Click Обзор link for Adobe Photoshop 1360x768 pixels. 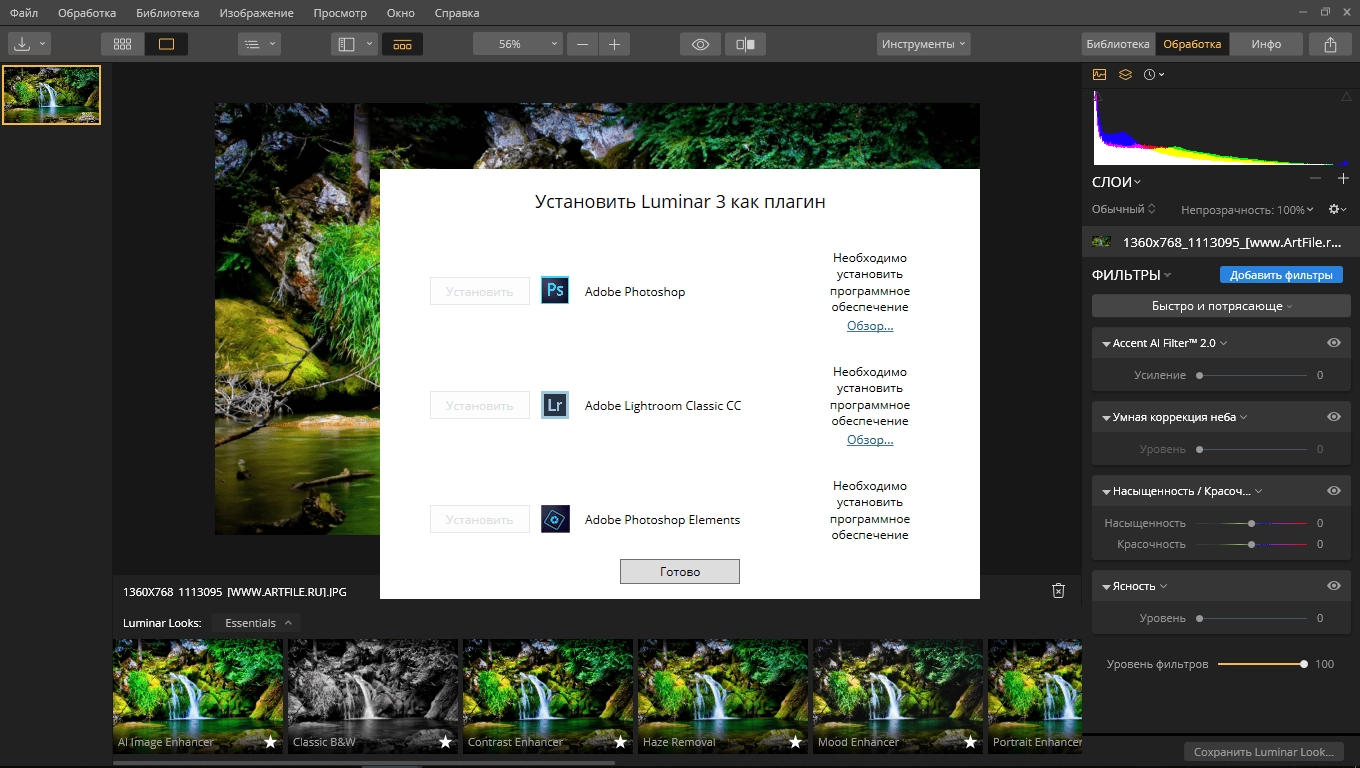tap(870, 325)
